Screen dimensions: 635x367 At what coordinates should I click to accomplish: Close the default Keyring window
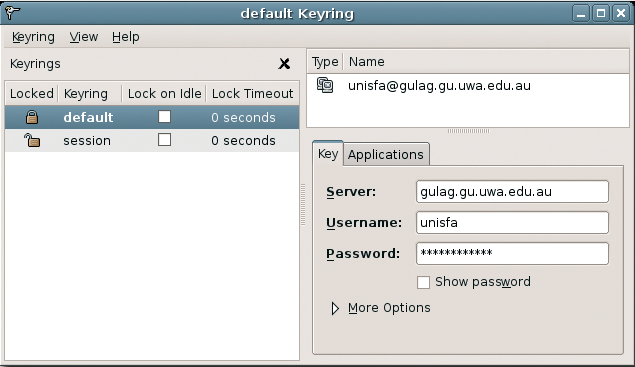(621, 13)
